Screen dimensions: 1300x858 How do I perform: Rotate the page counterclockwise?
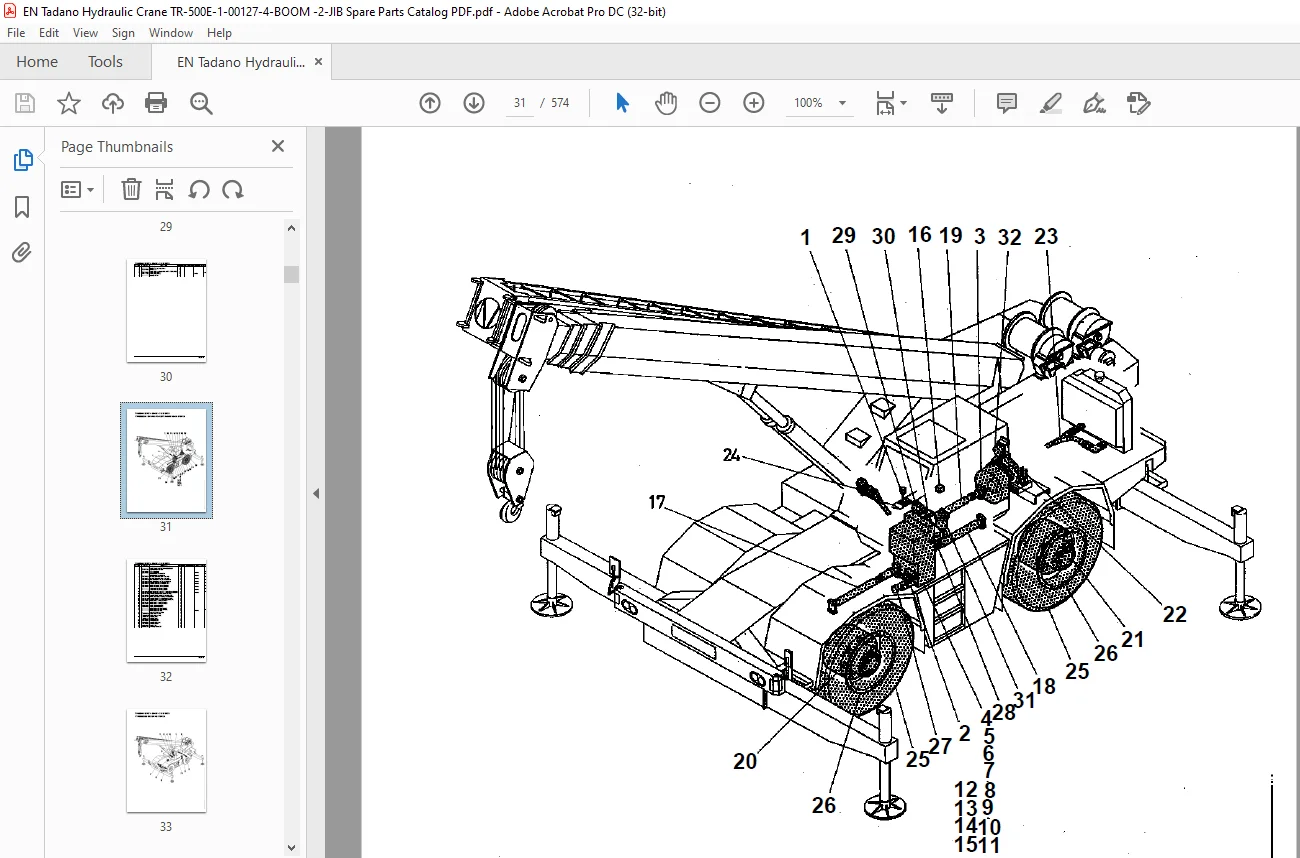click(x=199, y=189)
